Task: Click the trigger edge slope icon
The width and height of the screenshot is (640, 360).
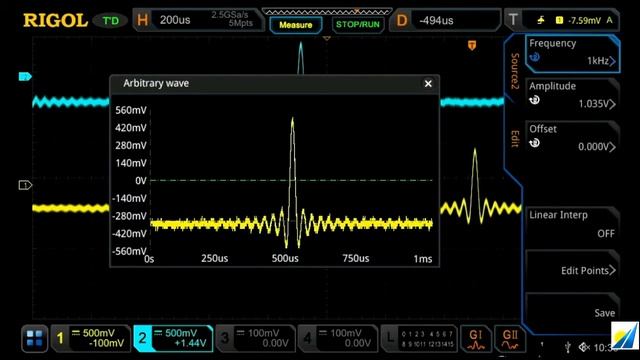Action: pos(541,20)
